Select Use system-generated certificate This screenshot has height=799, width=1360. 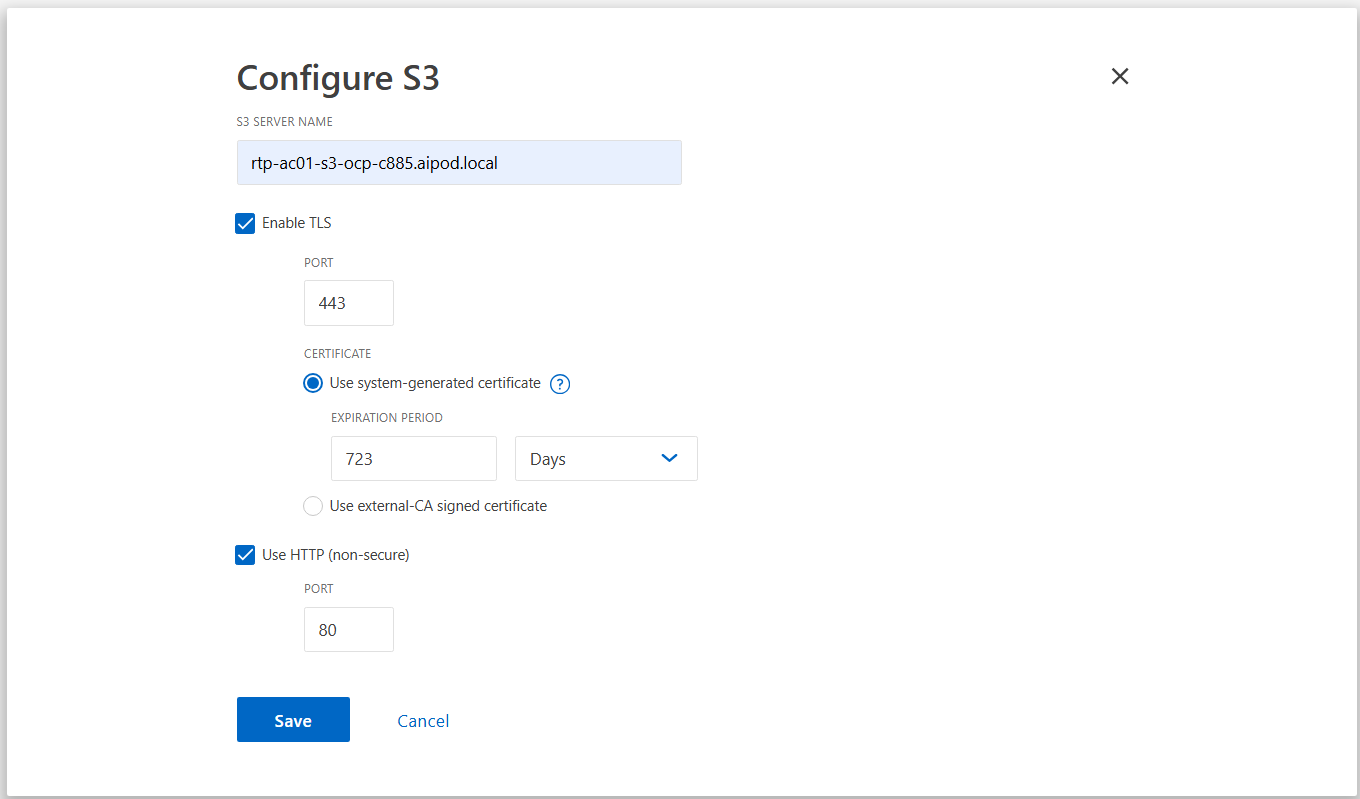click(313, 383)
